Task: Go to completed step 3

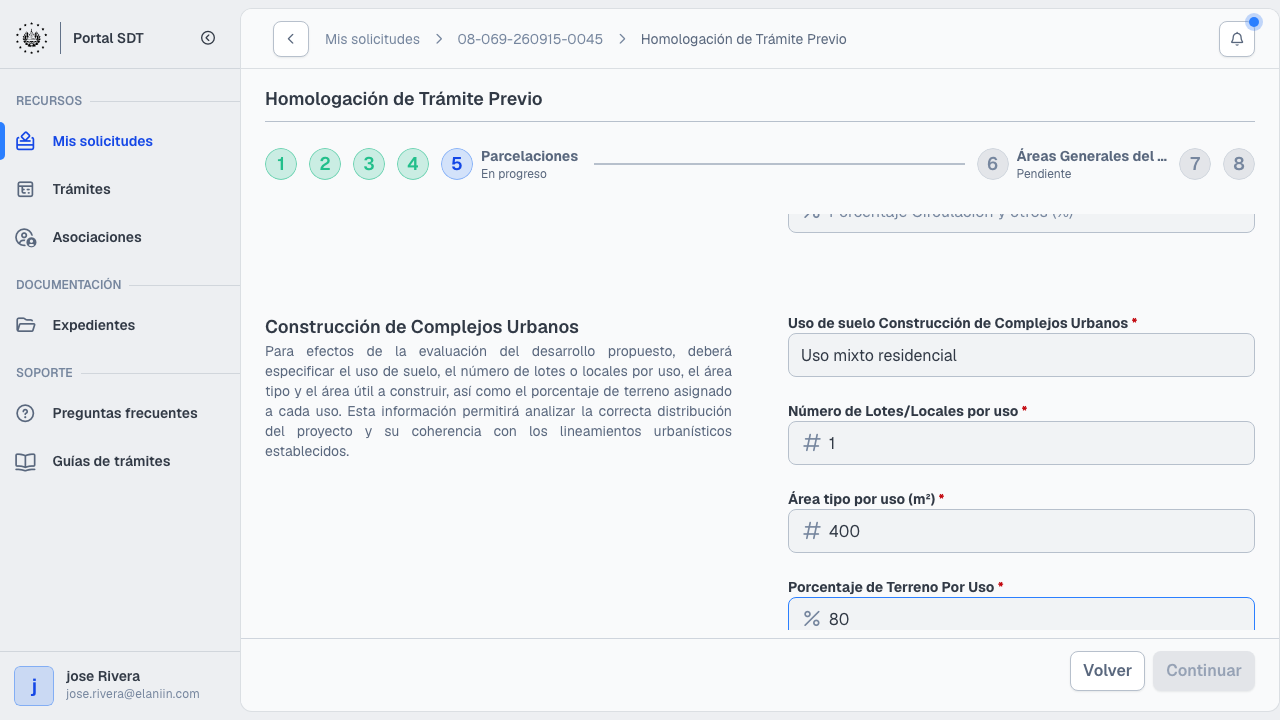Action: pyautogui.click(x=369, y=164)
